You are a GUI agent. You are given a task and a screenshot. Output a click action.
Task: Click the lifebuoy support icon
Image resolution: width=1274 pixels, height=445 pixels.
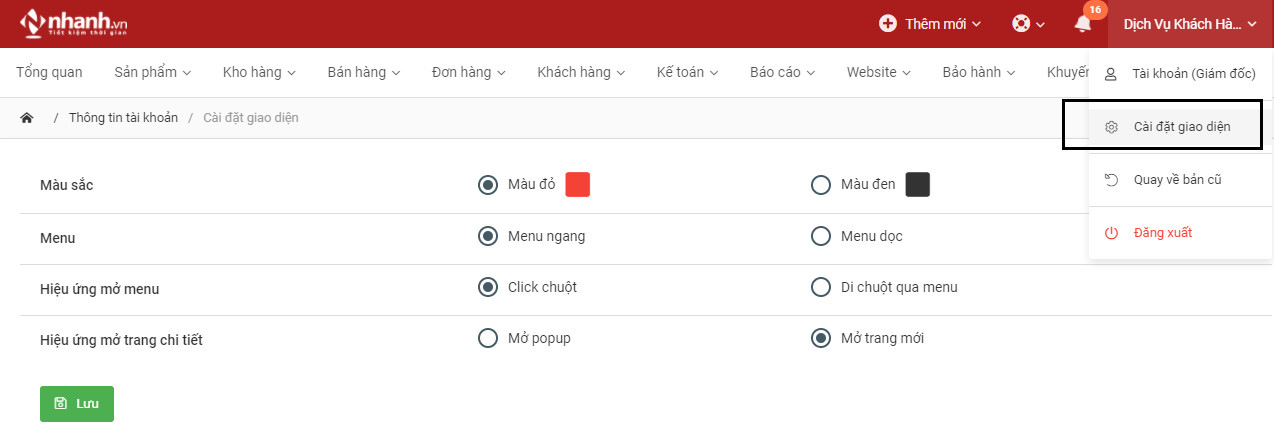coord(1021,23)
